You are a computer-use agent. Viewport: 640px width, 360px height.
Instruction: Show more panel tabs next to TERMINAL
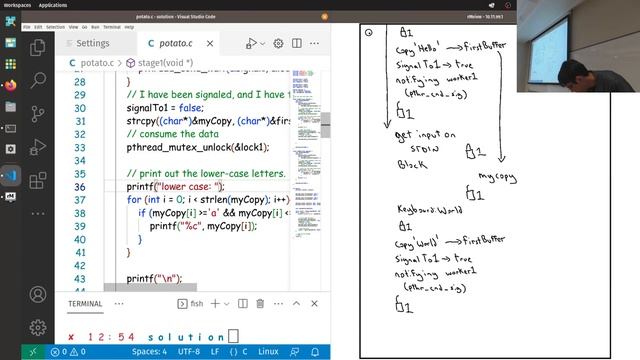coord(119,304)
